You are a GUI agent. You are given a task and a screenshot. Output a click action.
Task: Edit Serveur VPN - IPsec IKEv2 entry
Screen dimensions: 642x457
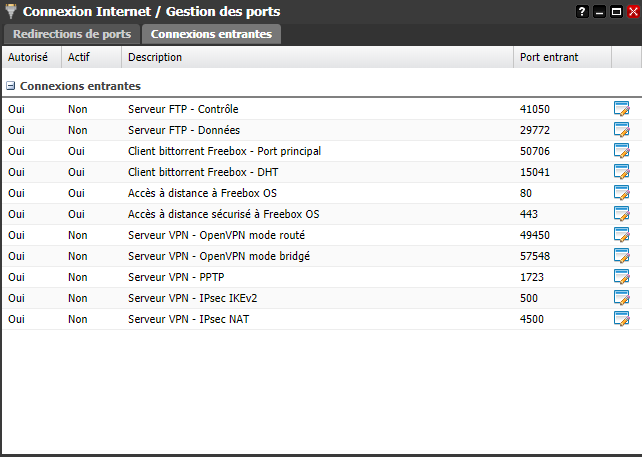pos(621,298)
